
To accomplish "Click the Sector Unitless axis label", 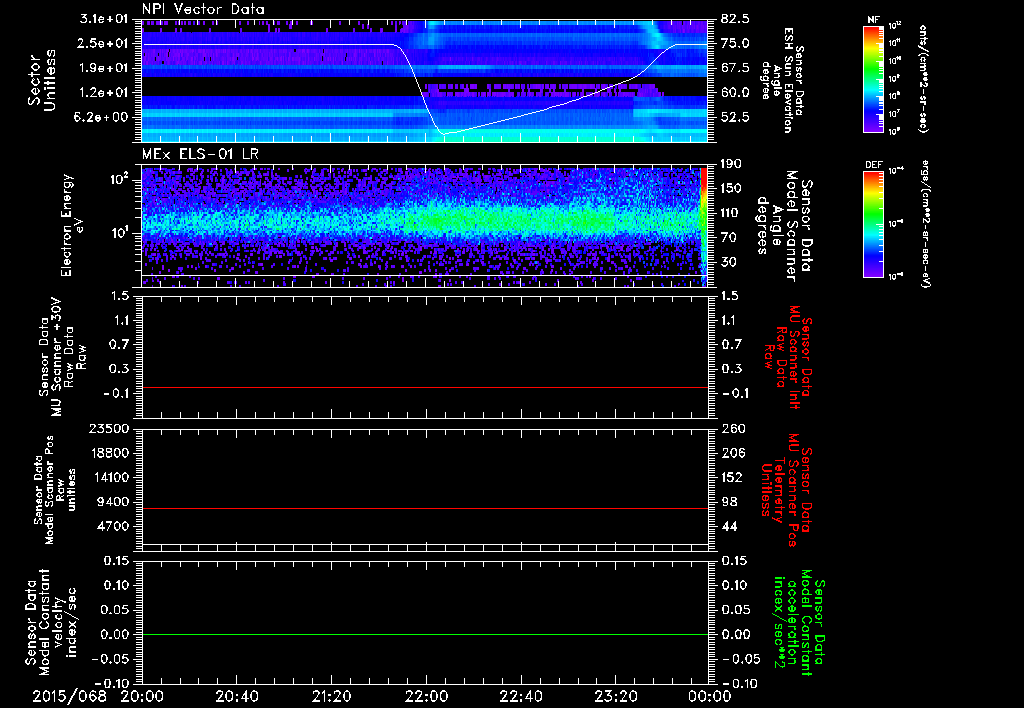I will (42, 80).
